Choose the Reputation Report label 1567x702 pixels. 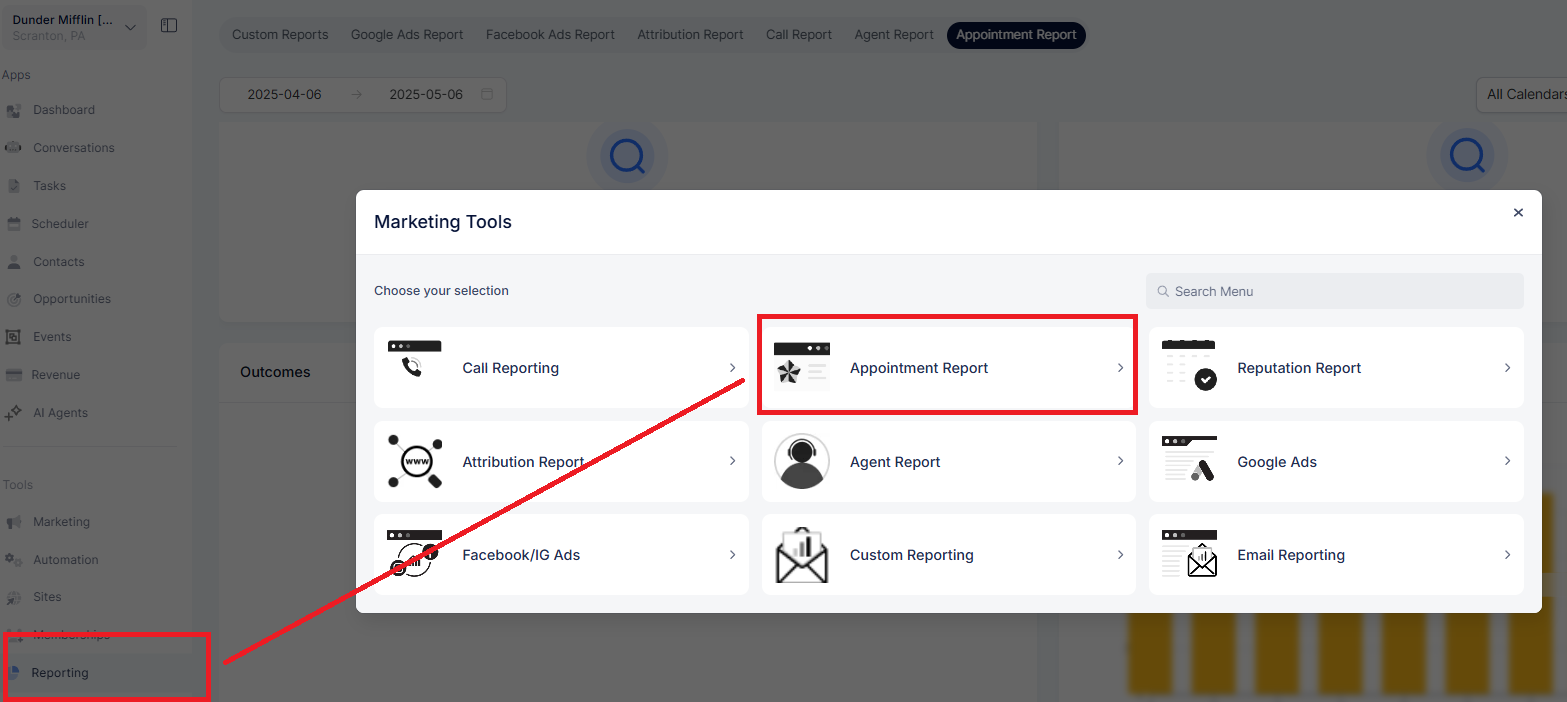(x=1299, y=368)
